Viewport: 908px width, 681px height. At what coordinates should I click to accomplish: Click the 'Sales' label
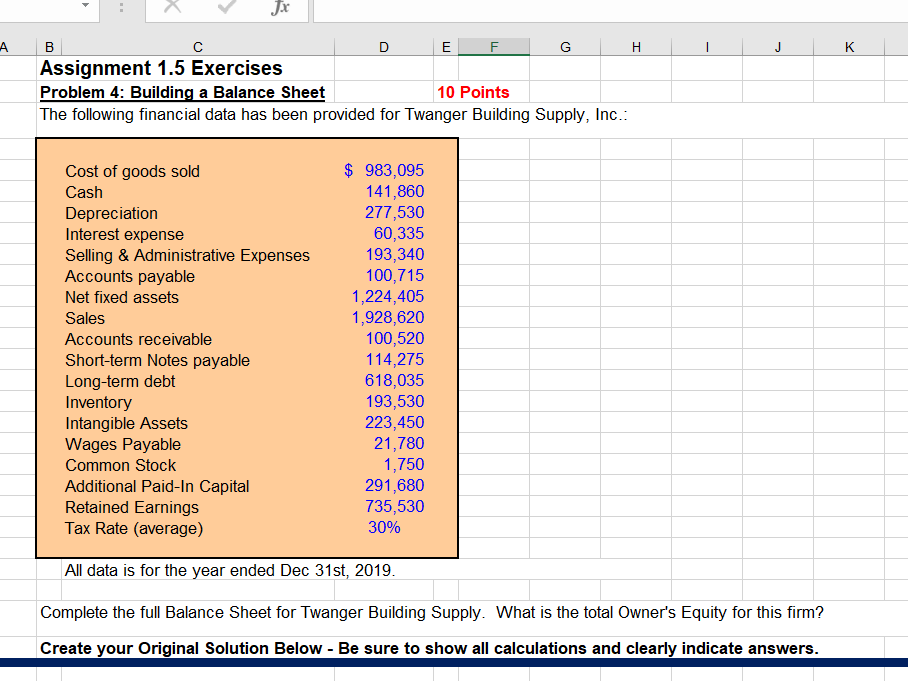tap(85, 318)
